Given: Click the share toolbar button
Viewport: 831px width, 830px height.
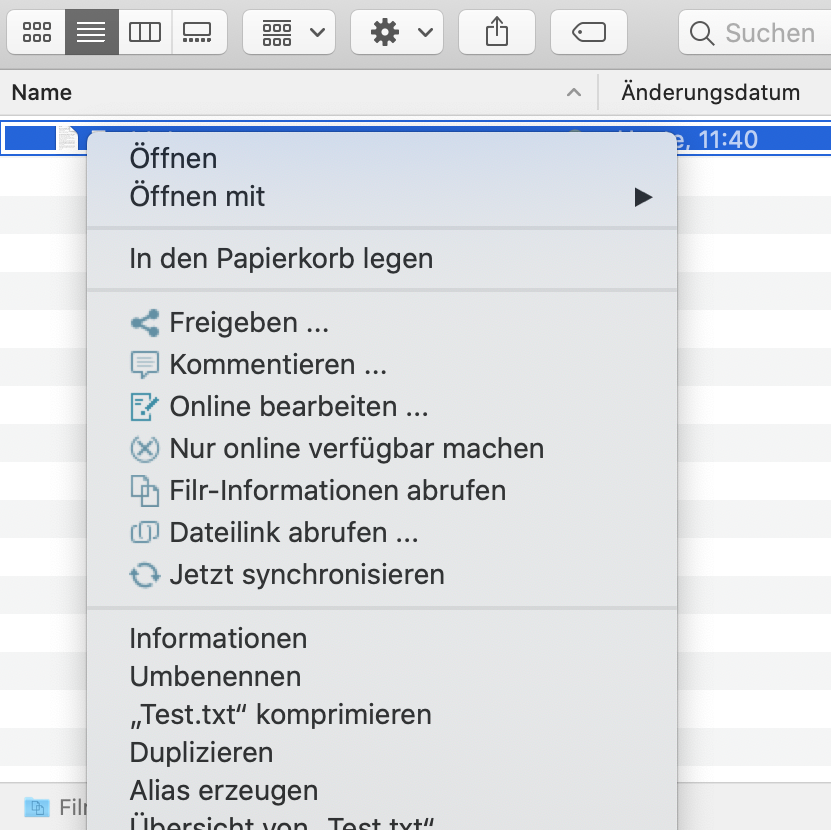Looking at the screenshot, I should pos(497,33).
